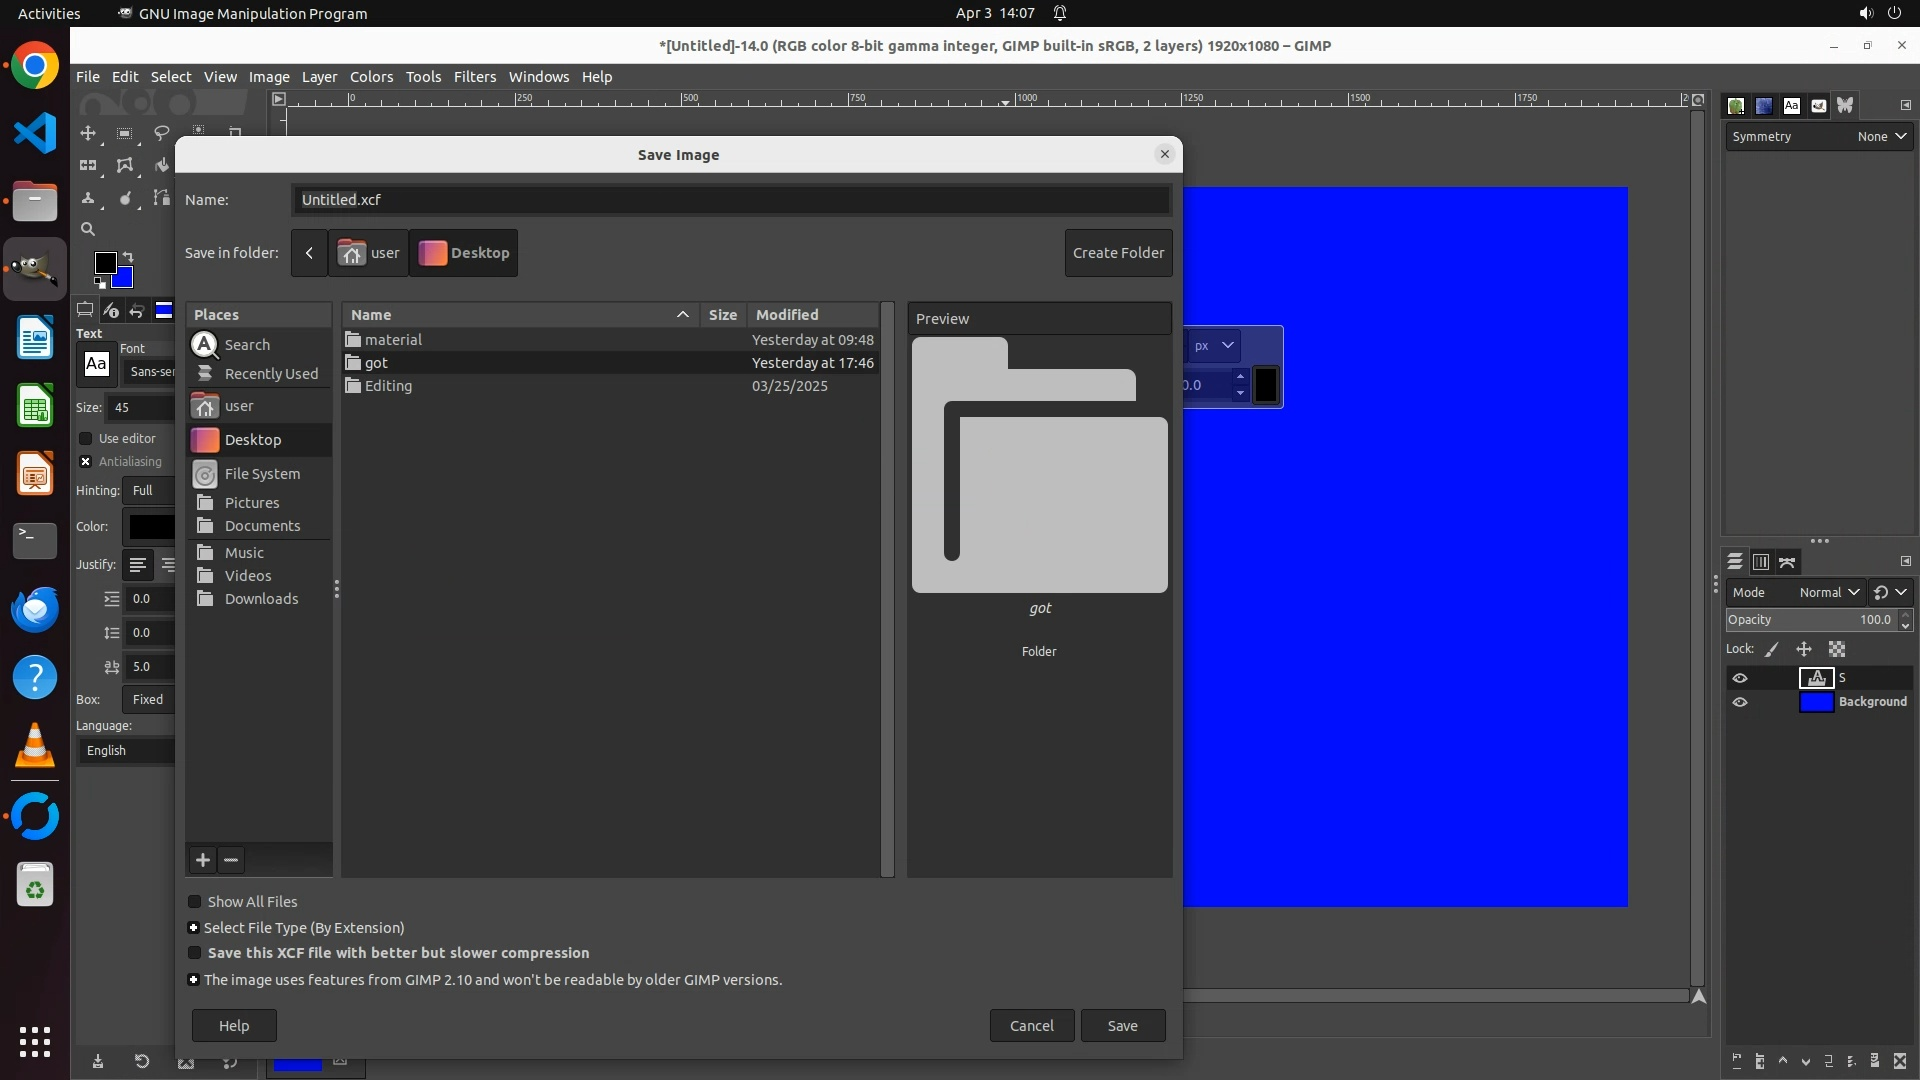Viewport: 1920px width, 1080px height.
Task: Open the Filters menu
Action: 474,77
